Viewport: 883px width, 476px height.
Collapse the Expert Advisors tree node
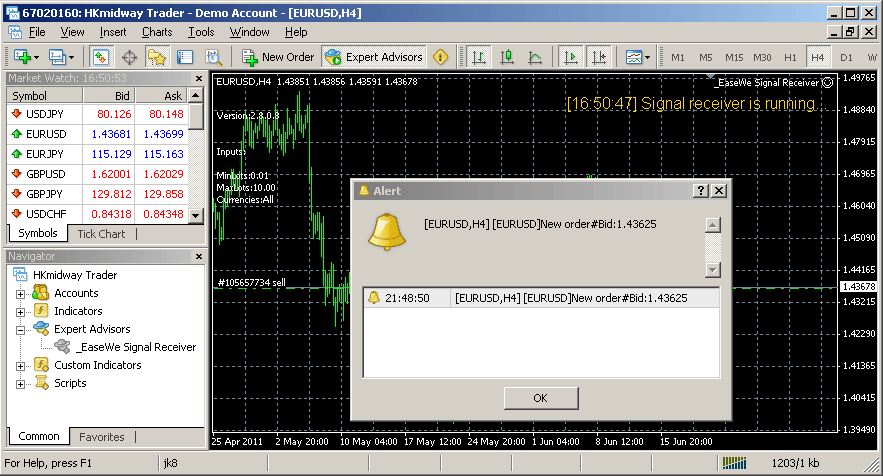[x=20, y=330]
